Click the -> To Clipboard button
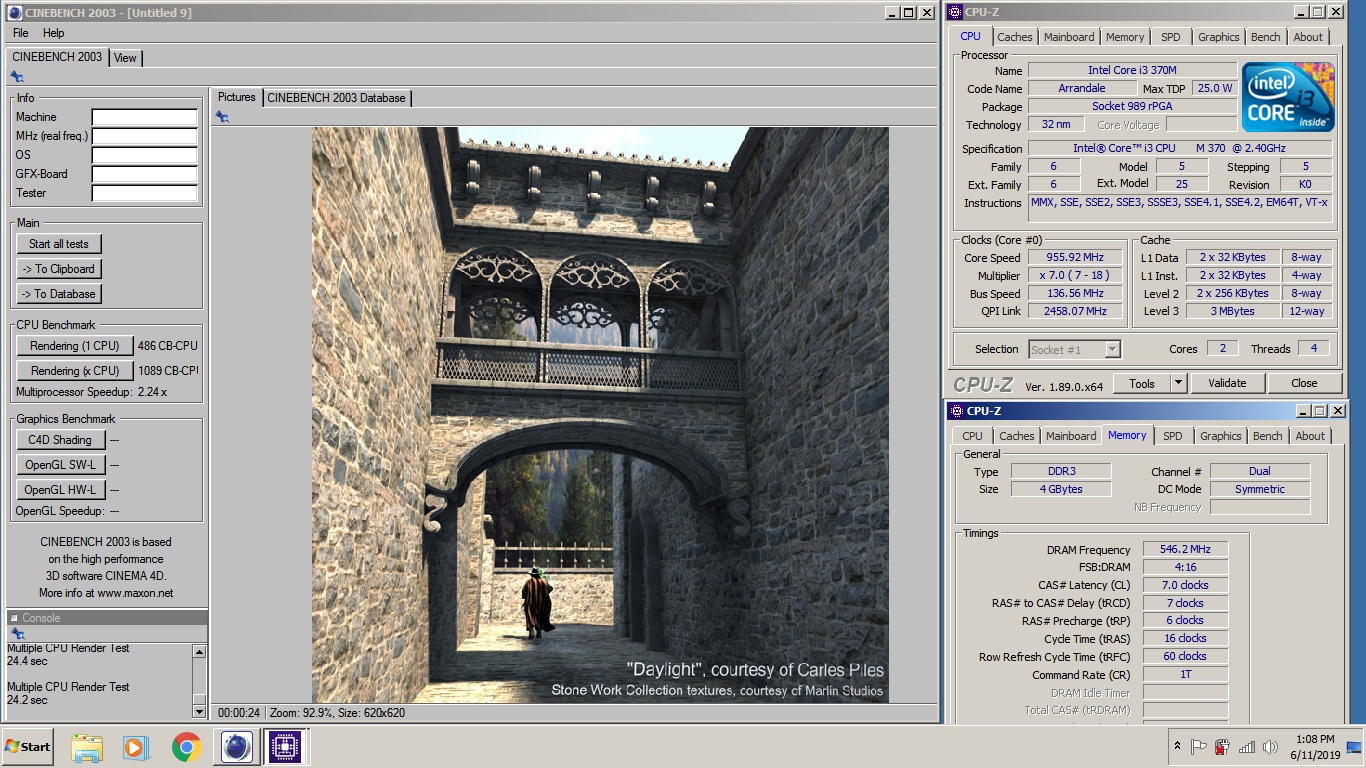Image resolution: width=1366 pixels, height=768 pixels. tap(59, 269)
